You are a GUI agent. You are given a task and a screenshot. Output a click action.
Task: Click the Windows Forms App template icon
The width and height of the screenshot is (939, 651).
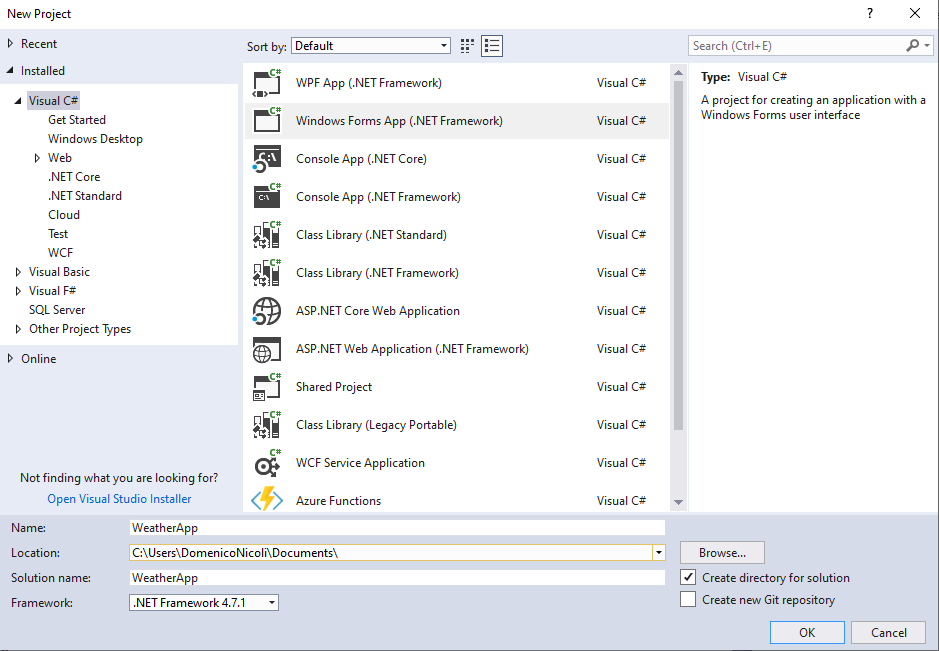click(x=267, y=120)
